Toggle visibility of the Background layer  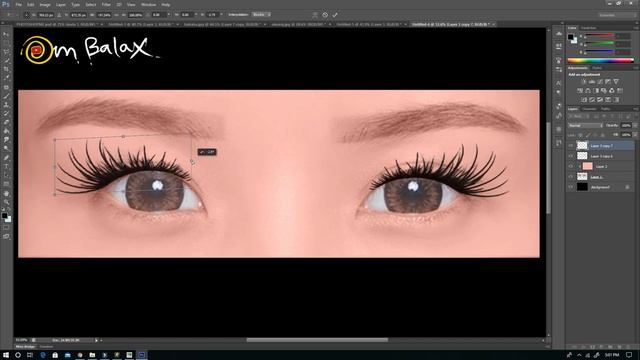[571, 187]
